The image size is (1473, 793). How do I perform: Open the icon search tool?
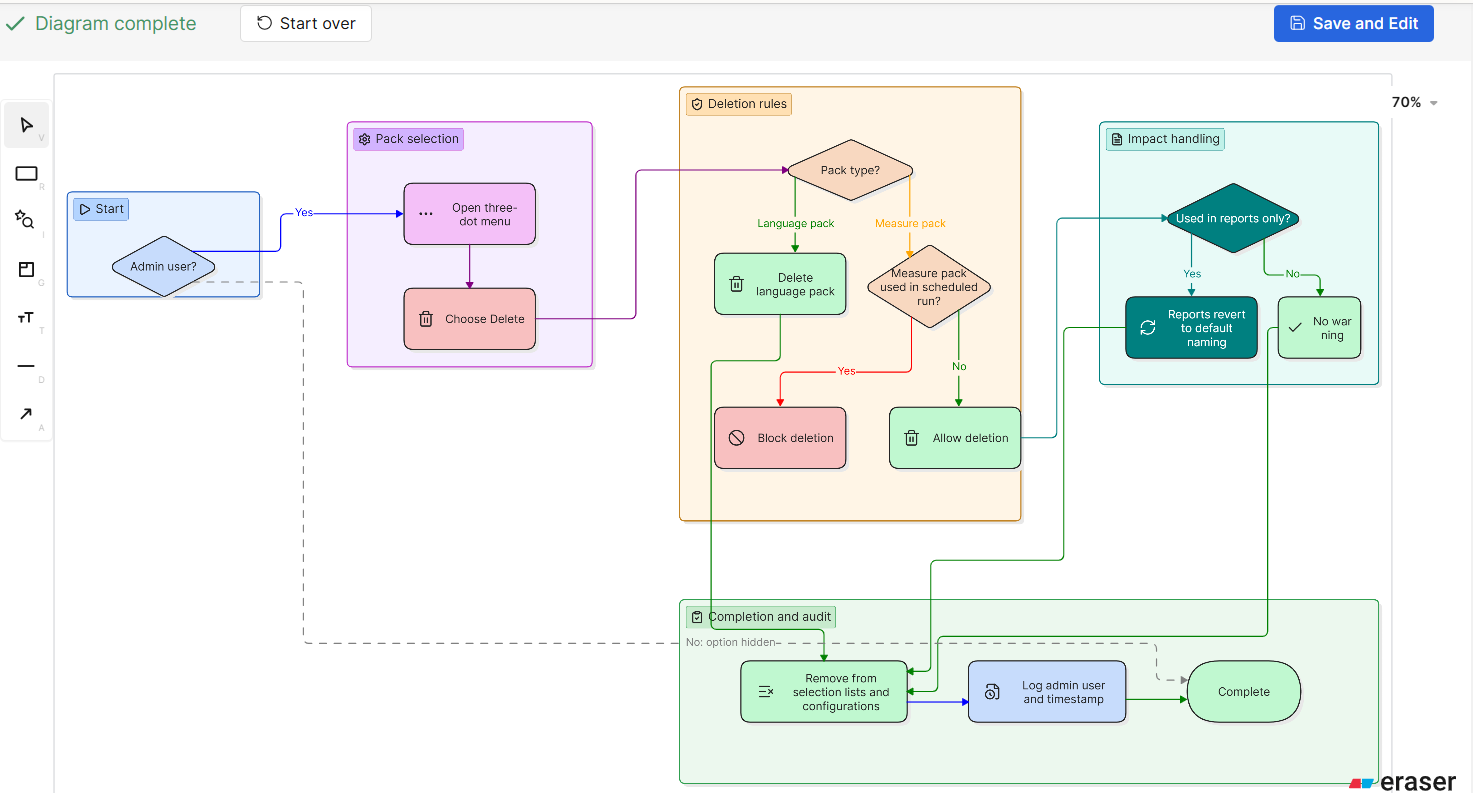pos(26,220)
